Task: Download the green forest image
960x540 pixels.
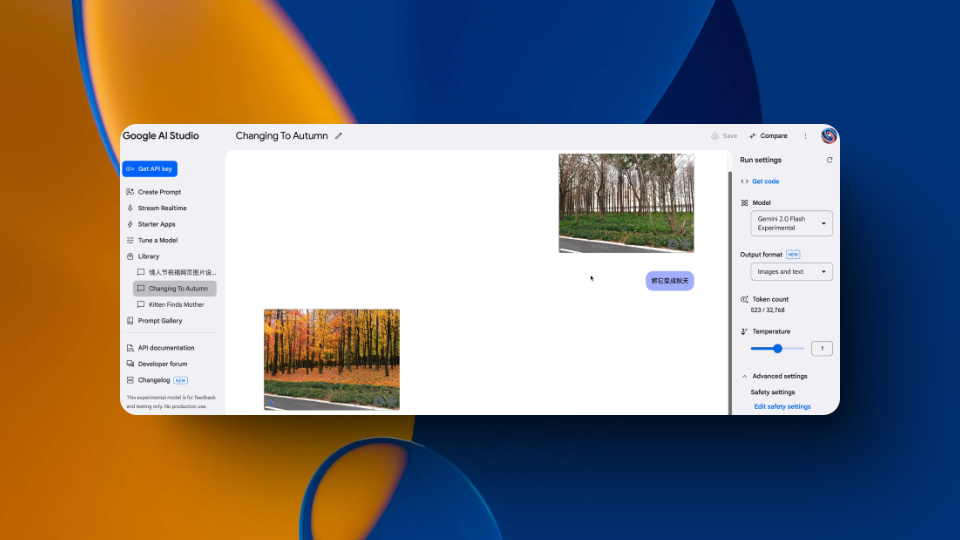Action: 673,243
